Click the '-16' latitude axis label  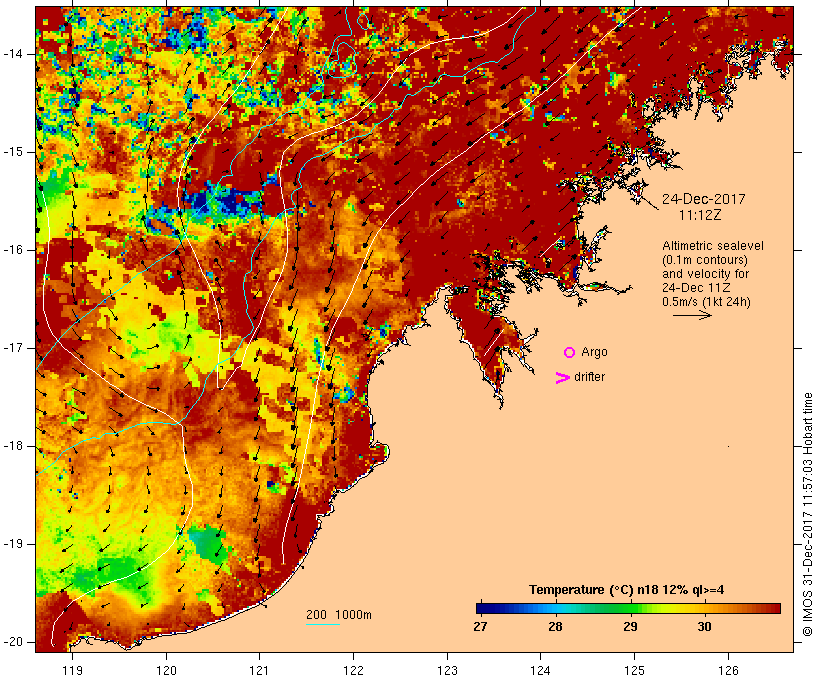[13, 250]
